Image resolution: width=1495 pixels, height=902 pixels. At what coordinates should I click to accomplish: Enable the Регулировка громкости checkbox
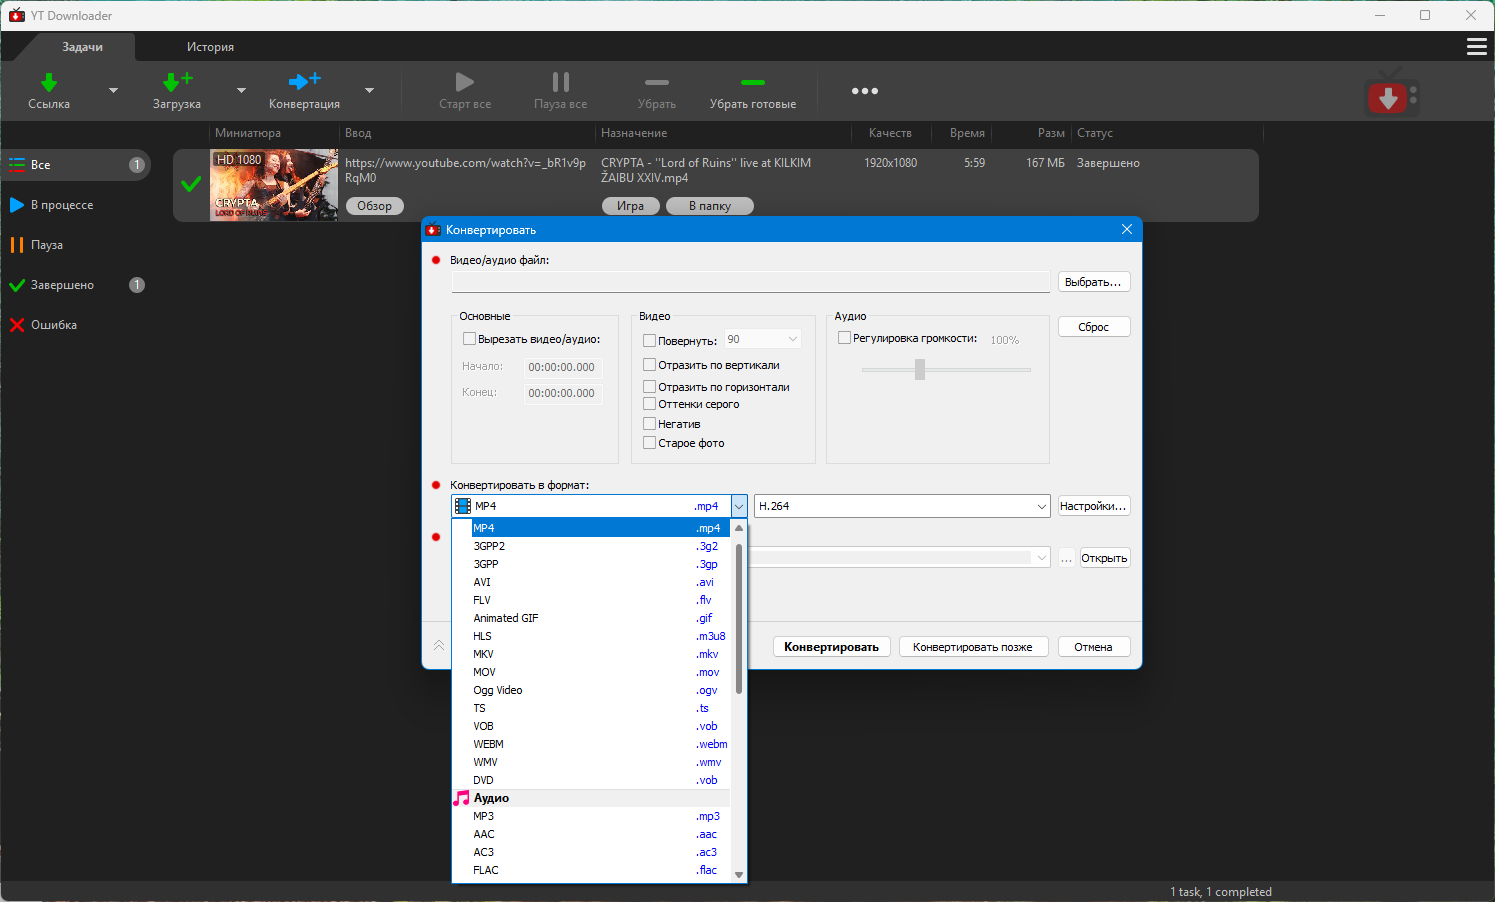point(844,338)
